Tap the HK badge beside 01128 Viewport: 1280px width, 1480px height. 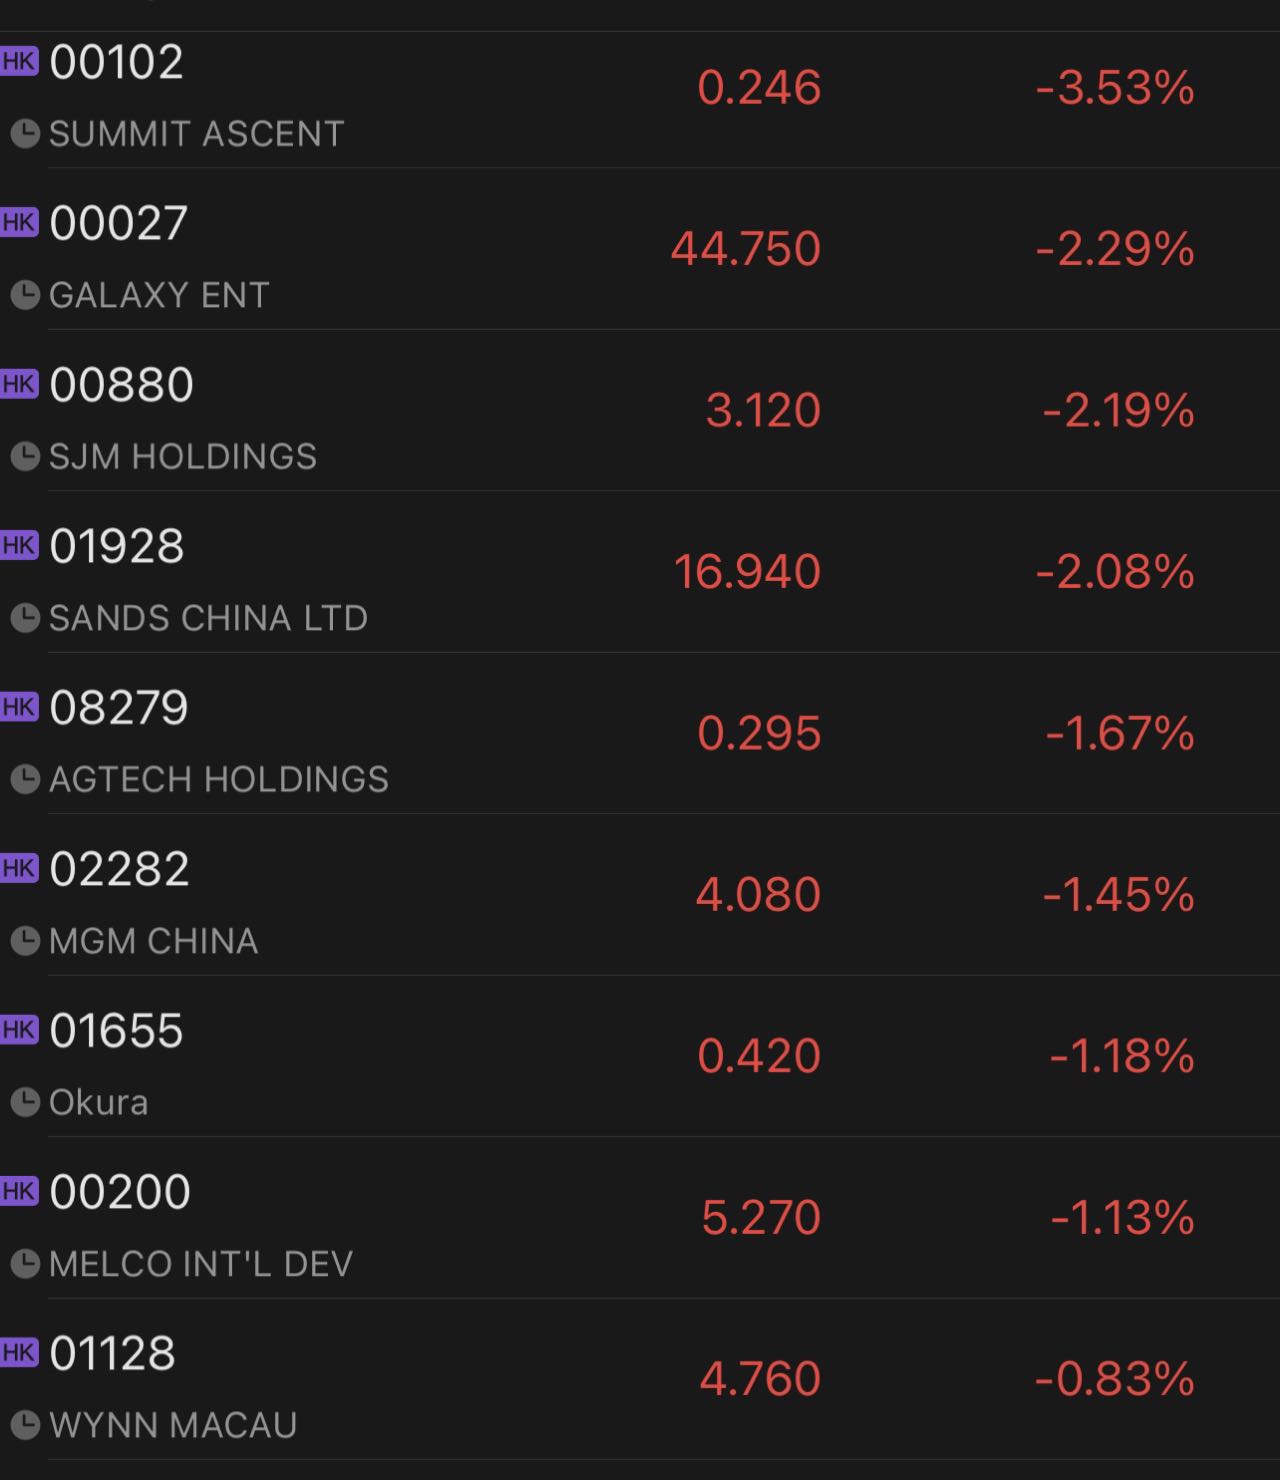pyautogui.click(x=19, y=1352)
